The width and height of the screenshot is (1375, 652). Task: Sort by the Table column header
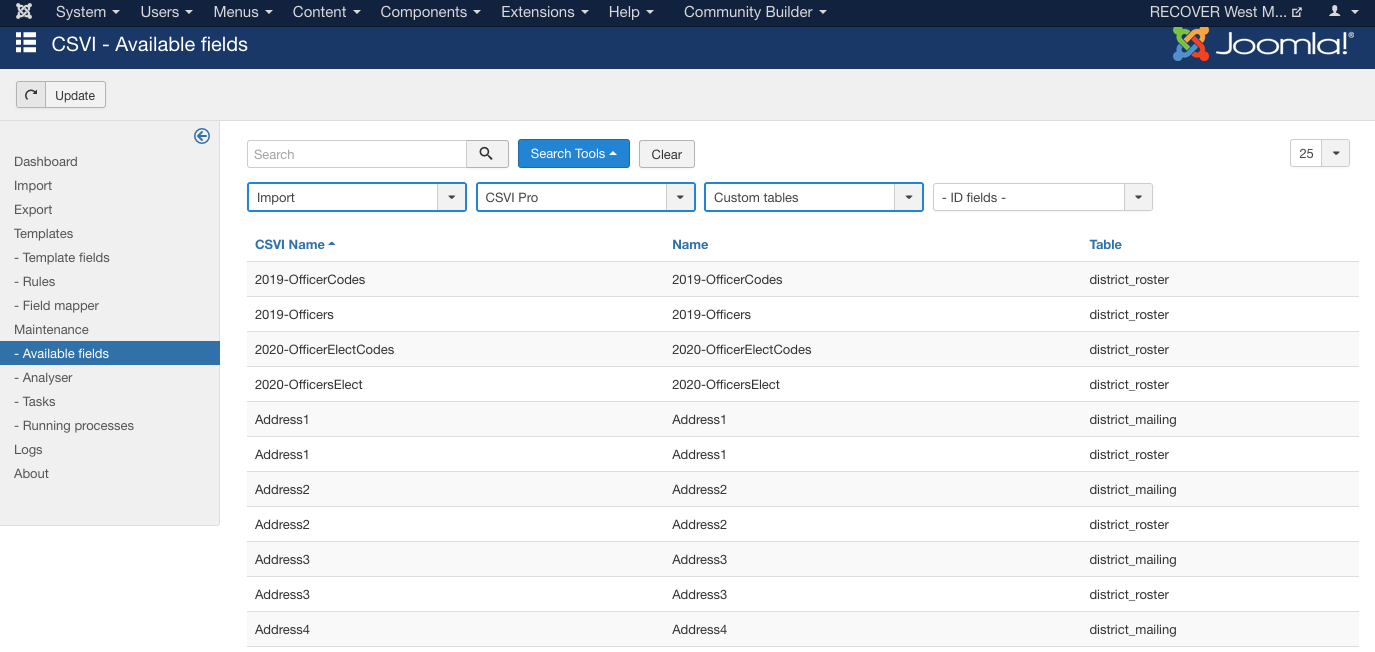[1105, 244]
